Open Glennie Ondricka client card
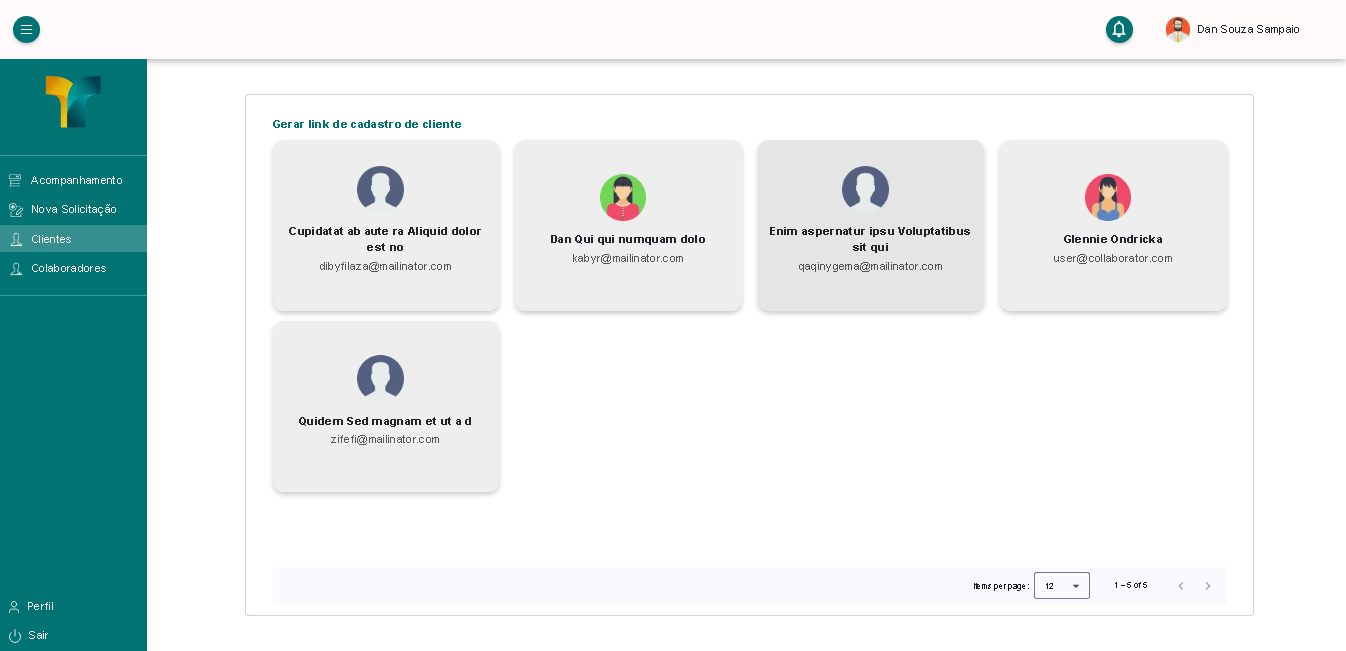This screenshot has width=1346, height=651. coord(1112,226)
